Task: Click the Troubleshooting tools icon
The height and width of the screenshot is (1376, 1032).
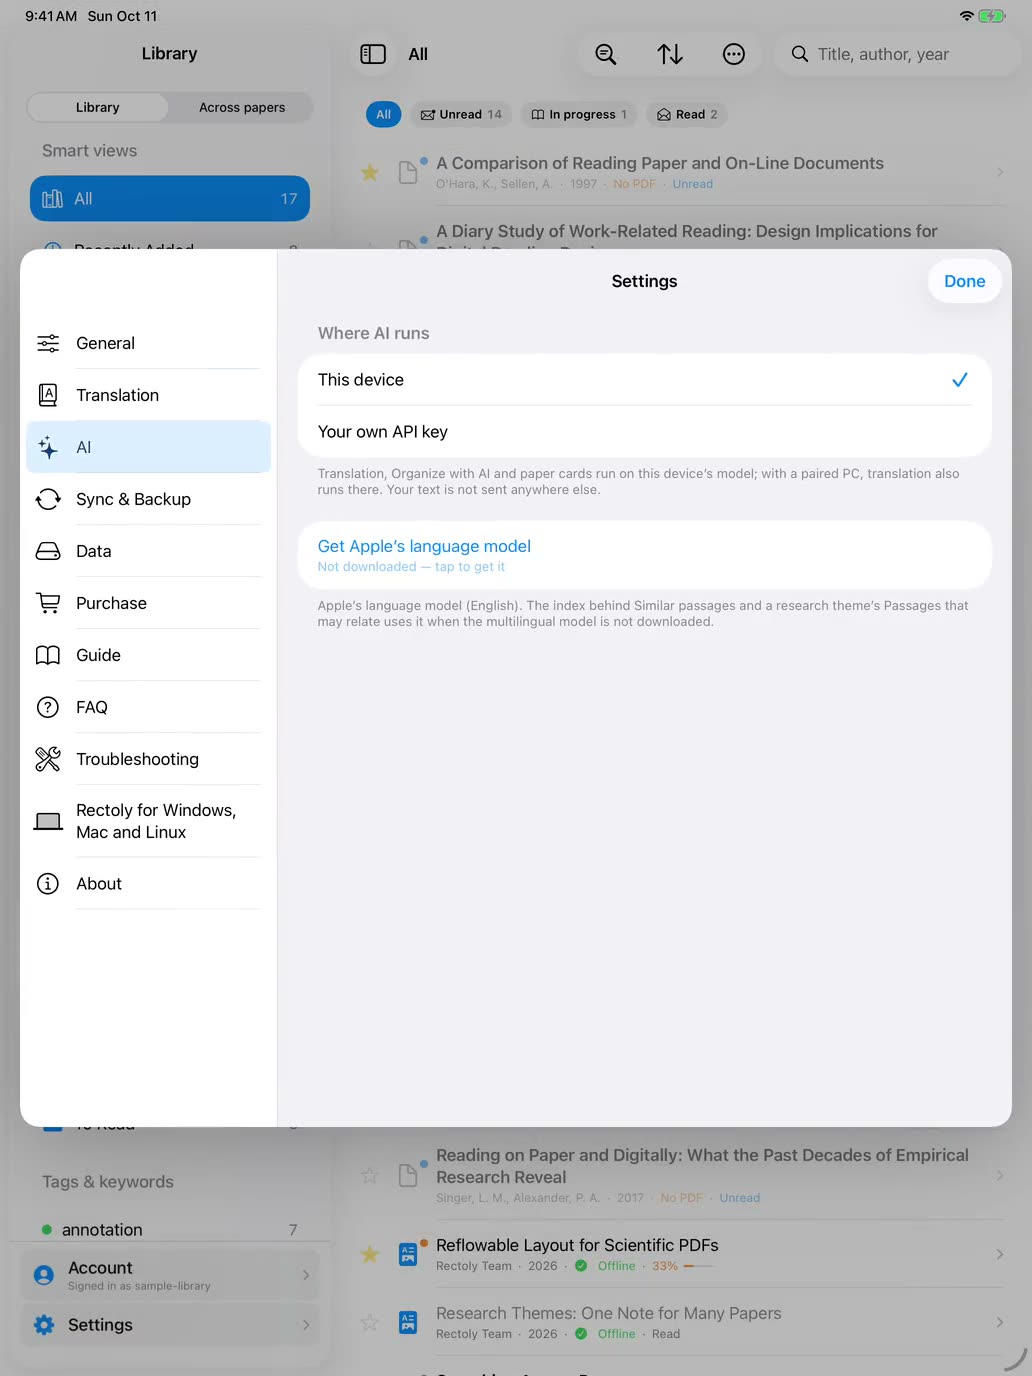Action: click(48, 759)
